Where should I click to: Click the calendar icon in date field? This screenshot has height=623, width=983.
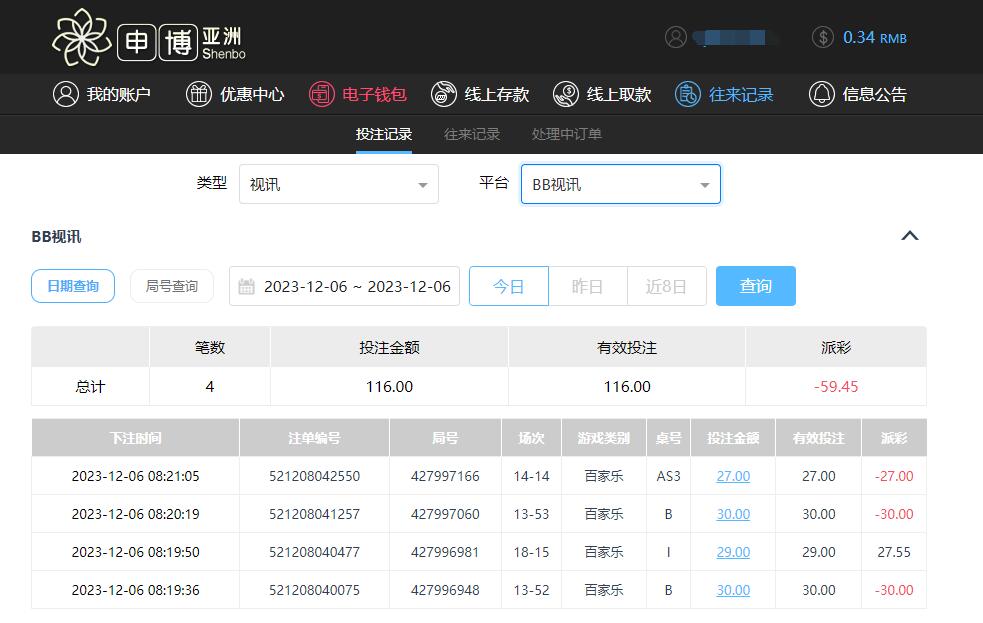[x=246, y=286]
